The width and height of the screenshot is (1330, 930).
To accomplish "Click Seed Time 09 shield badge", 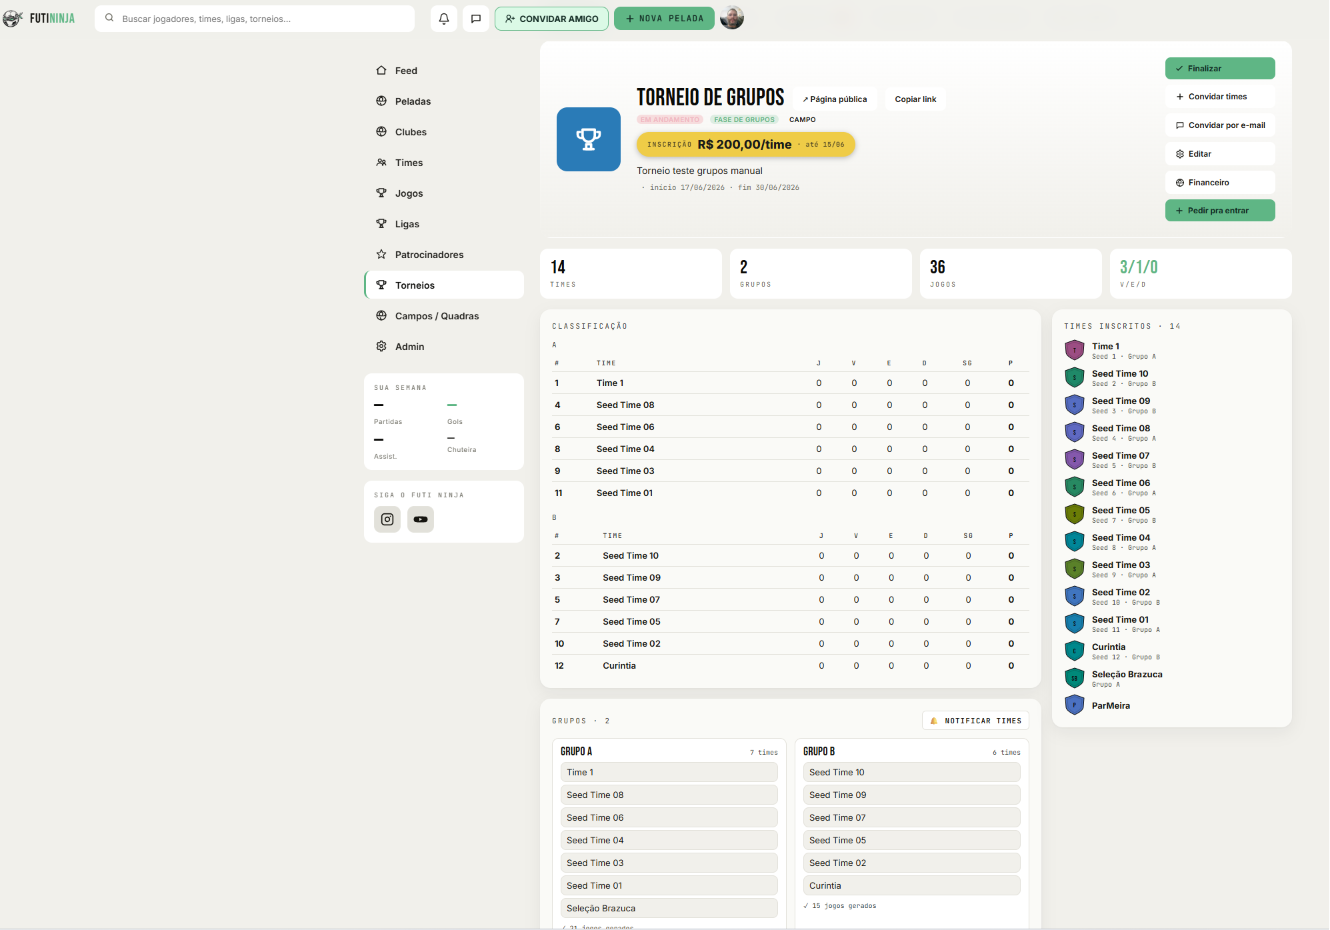I will (x=1075, y=405).
